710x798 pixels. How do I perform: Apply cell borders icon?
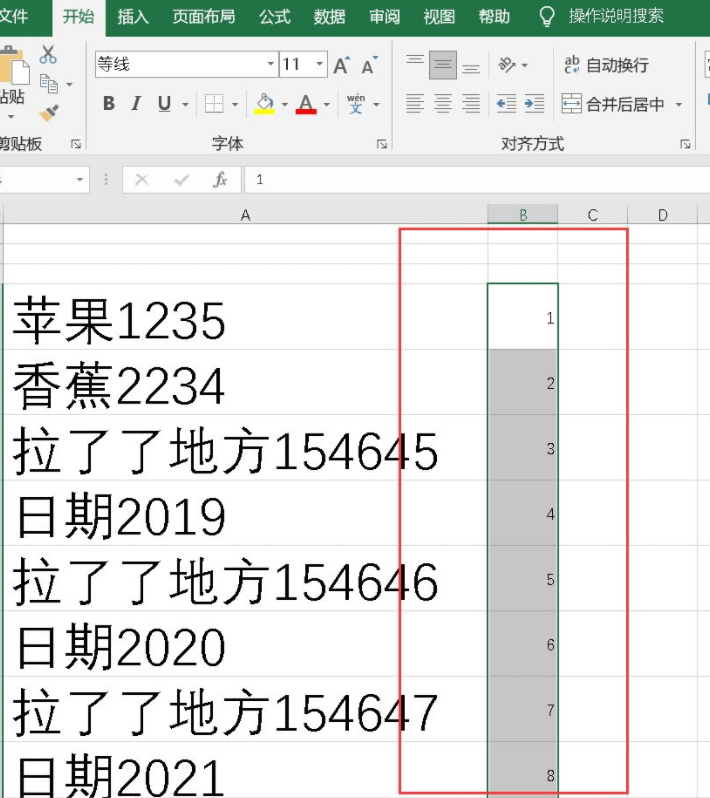pyautogui.click(x=214, y=104)
